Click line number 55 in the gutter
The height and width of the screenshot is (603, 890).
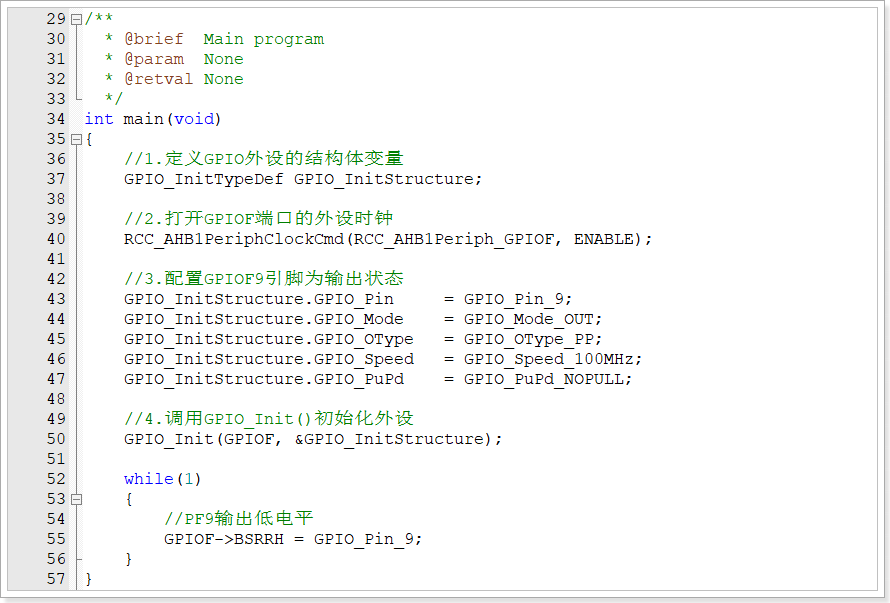click(x=56, y=539)
